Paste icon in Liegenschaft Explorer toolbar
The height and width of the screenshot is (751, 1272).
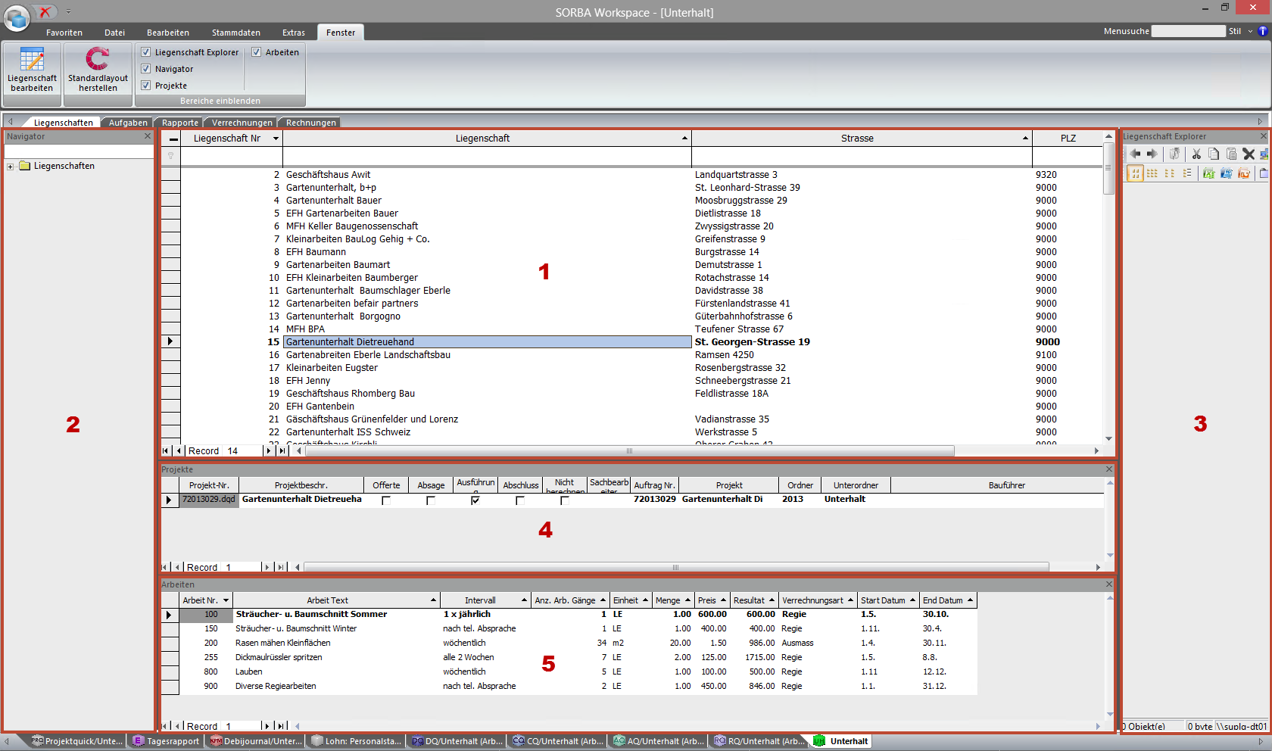(1231, 154)
